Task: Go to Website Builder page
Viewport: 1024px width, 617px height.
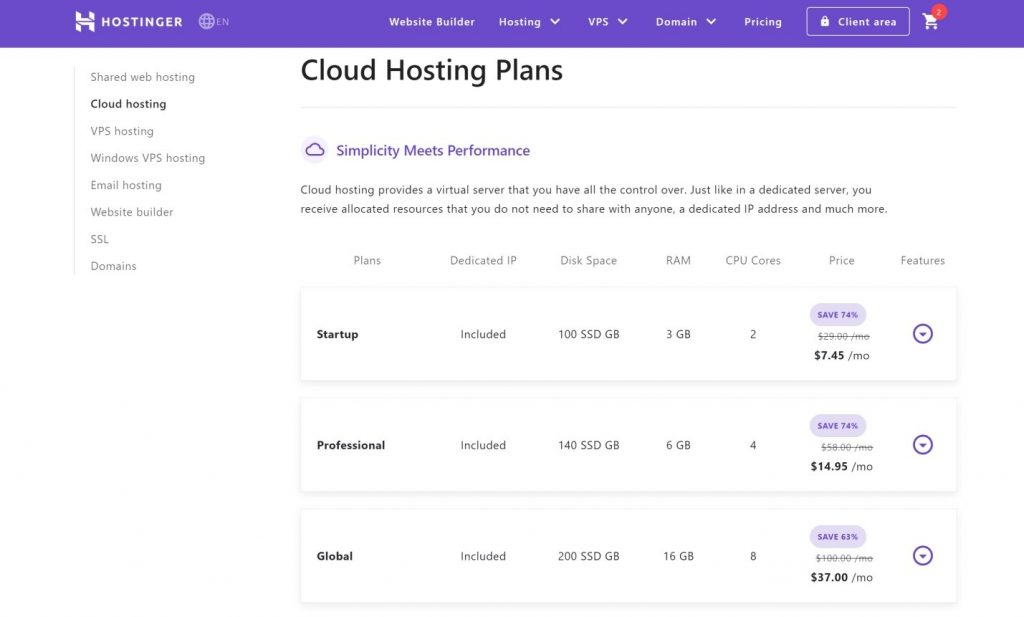Action: click(432, 22)
